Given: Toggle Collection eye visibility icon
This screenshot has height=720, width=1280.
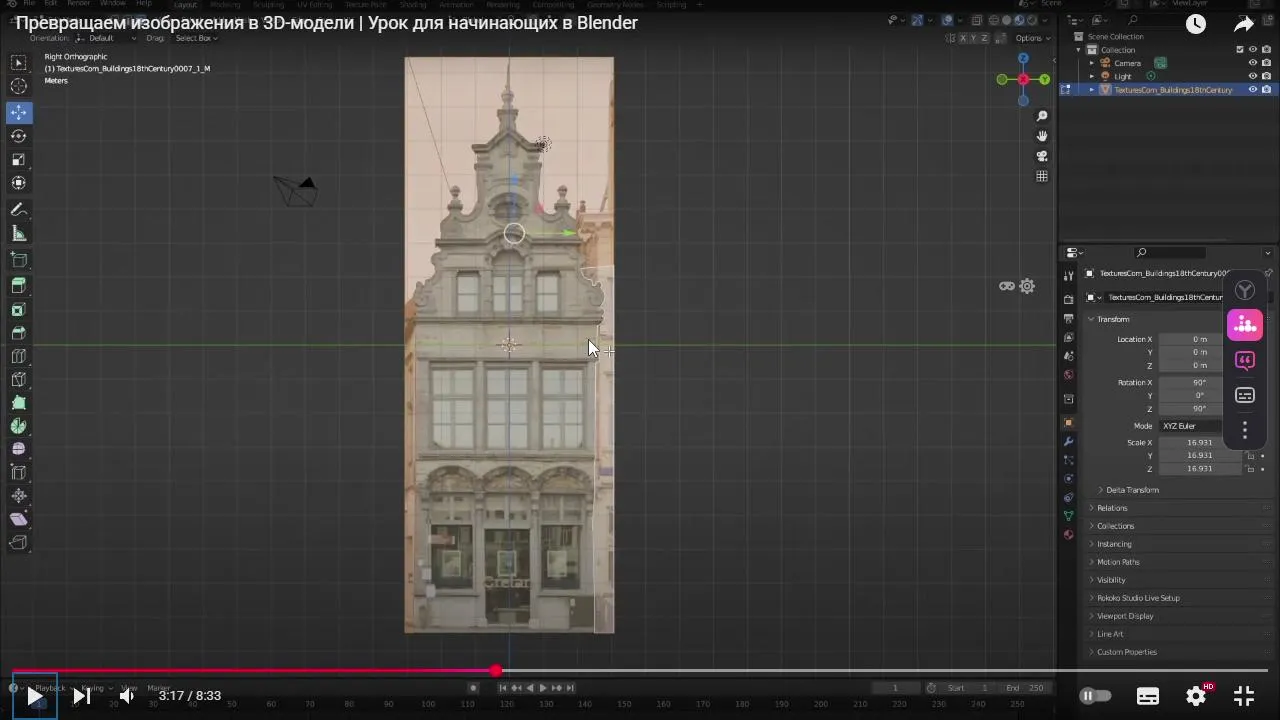Looking at the screenshot, I should pyautogui.click(x=1253, y=50).
